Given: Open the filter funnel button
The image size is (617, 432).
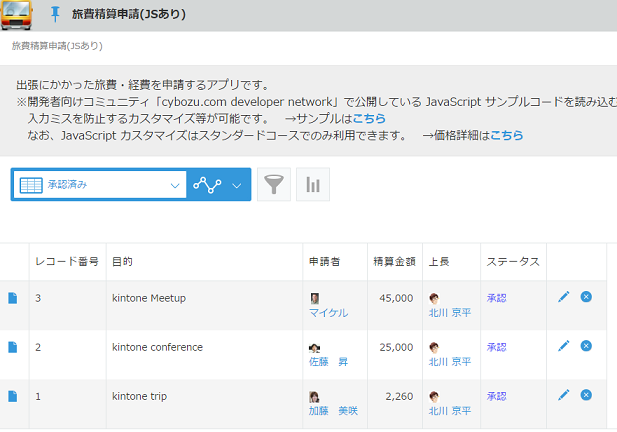Looking at the screenshot, I should click(x=274, y=185).
